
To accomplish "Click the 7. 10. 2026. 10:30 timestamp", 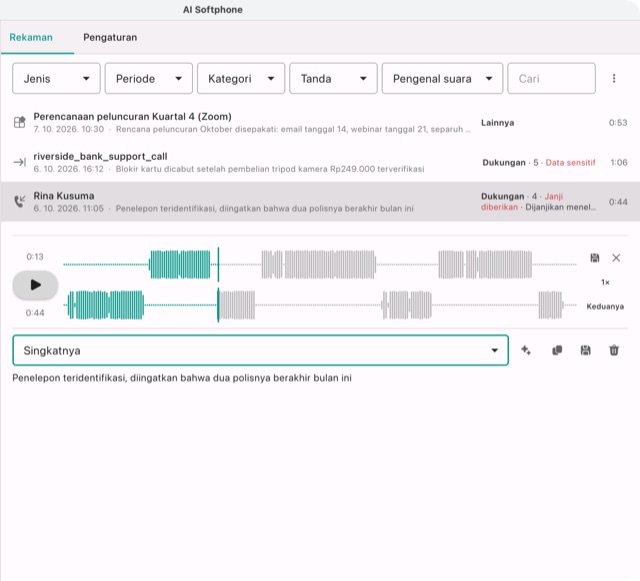I will click(x=69, y=129).
